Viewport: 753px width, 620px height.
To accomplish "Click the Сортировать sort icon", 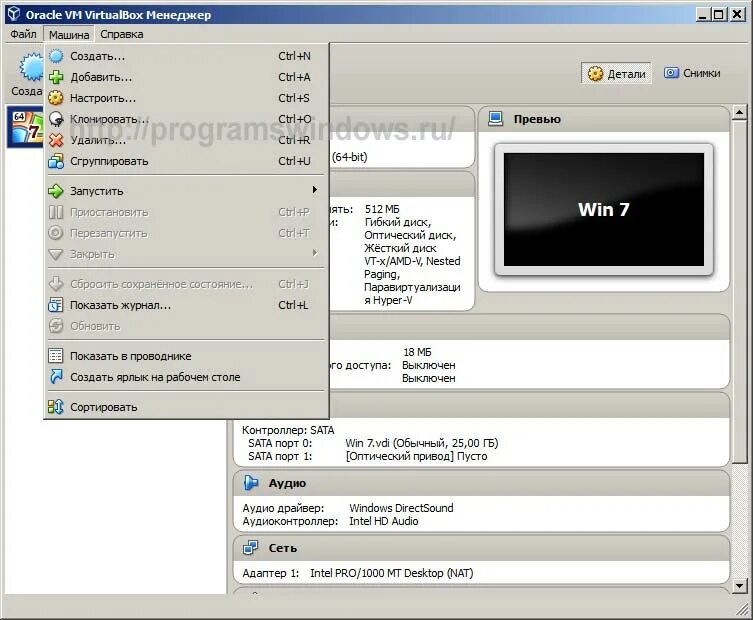I will click(56, 407).
